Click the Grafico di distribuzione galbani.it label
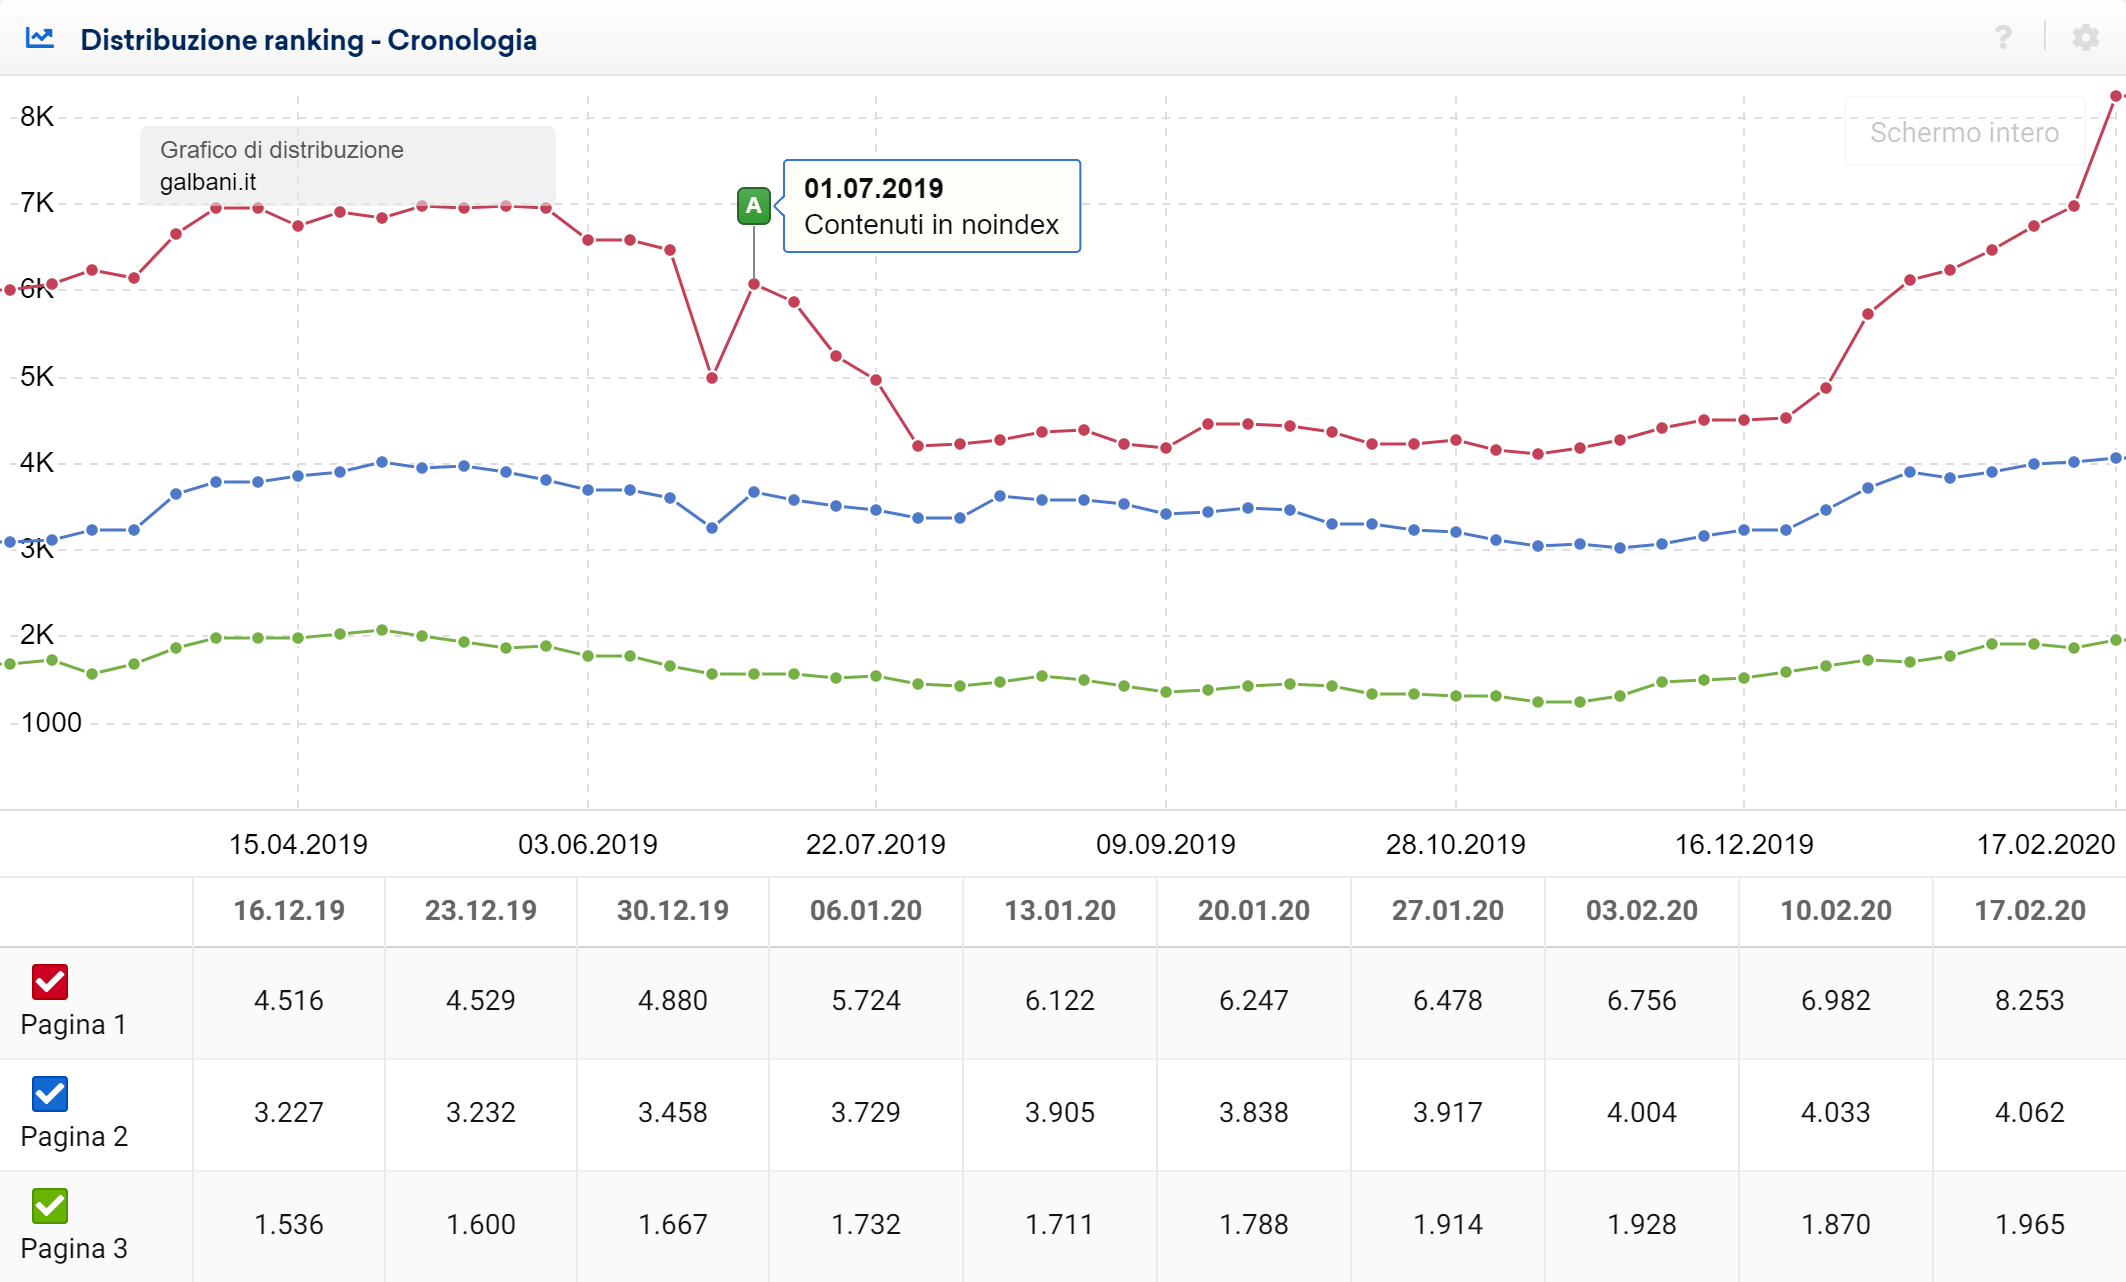The width and height of the screenshot is (2126, 1282). pyautogui.click(x=347, y=165)
